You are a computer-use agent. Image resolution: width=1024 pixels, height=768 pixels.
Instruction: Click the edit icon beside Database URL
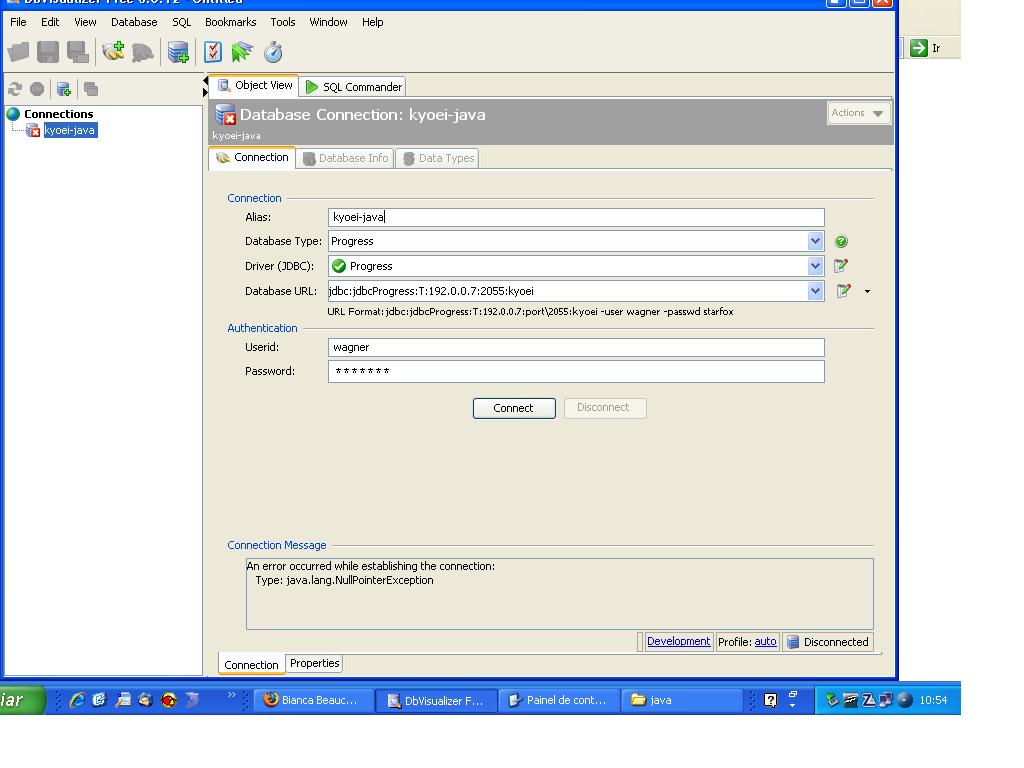pos(844,291)
